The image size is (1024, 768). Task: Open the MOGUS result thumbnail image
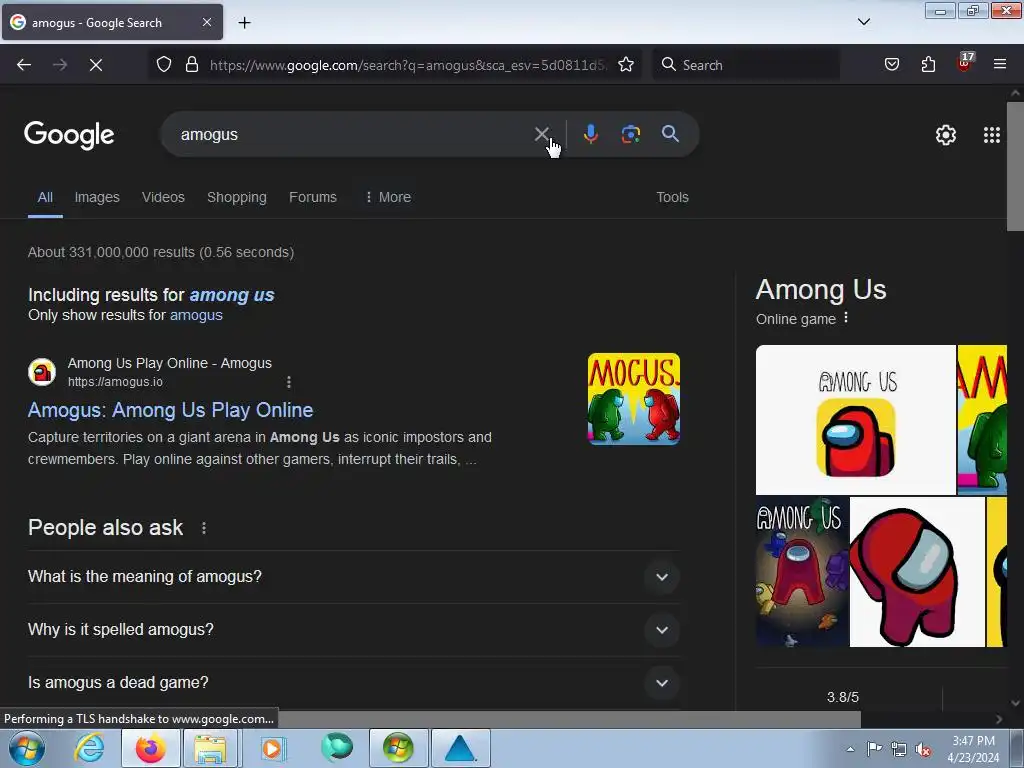tap(633, 399)
